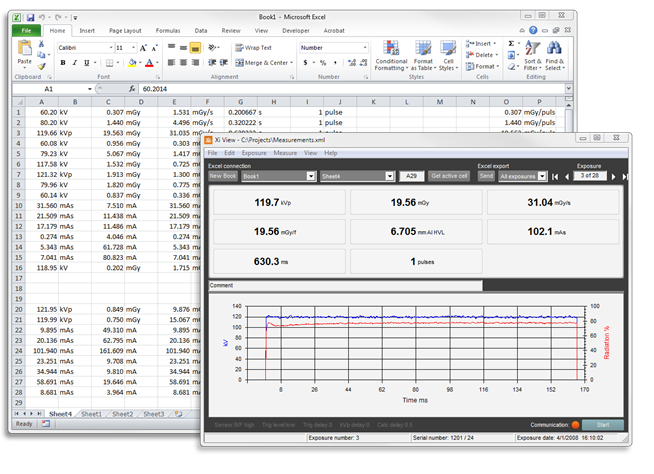Go to next exposure with right arrow
The height and width of the screenshot is (474, 654).
point(613,177)
